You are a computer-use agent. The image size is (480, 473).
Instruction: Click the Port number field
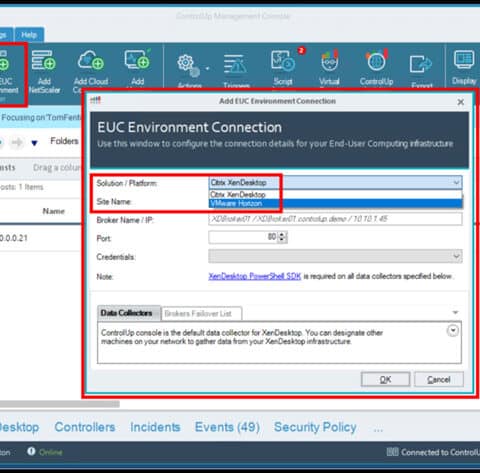click(x=243, y=237)
